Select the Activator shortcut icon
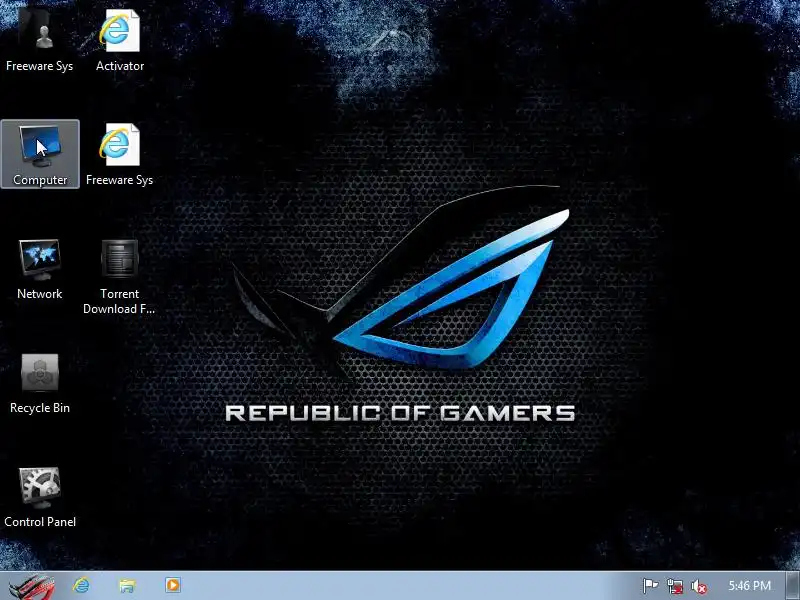 [119, 41]
